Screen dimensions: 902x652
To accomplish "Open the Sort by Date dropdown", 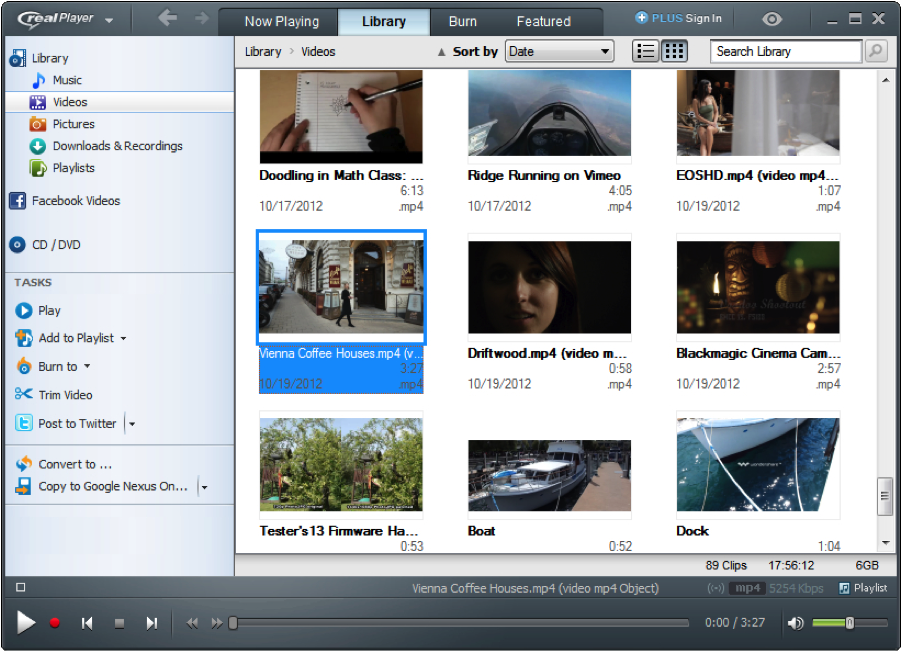I will tap(559, 51).
